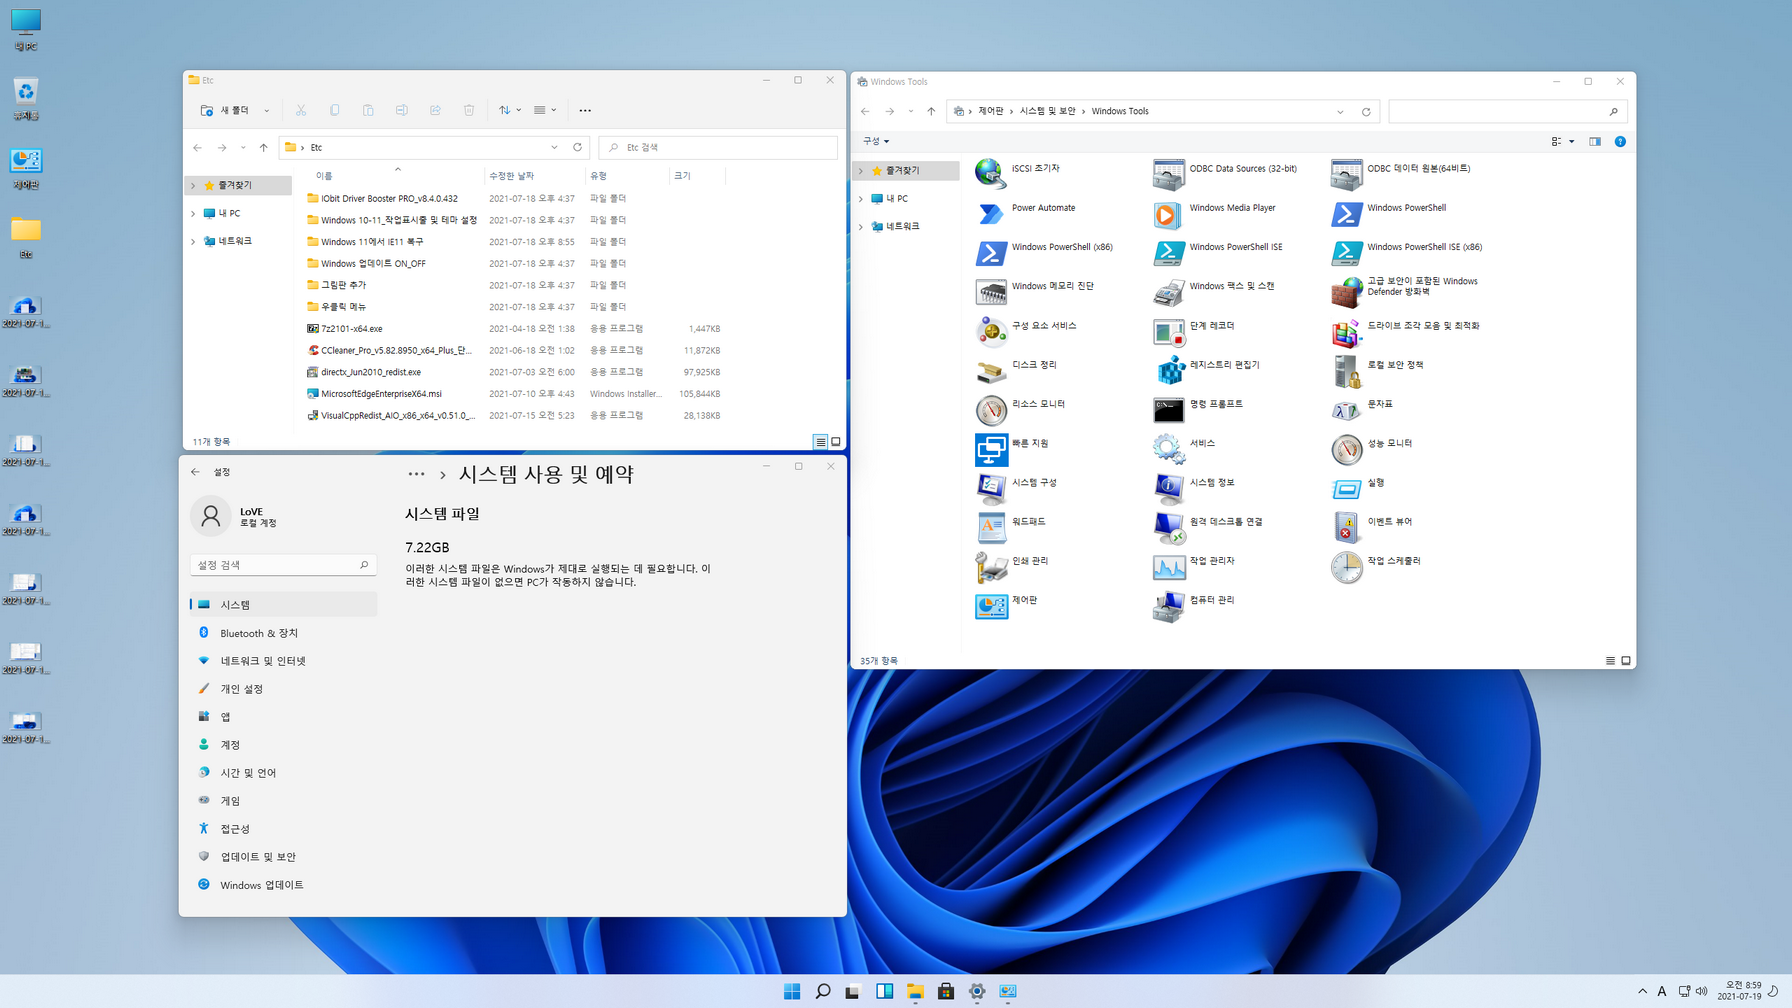Viewport: 1792px width, 1008px height.
Task: Open Microsoft Store from taskbar
Action: pos(946,991)
